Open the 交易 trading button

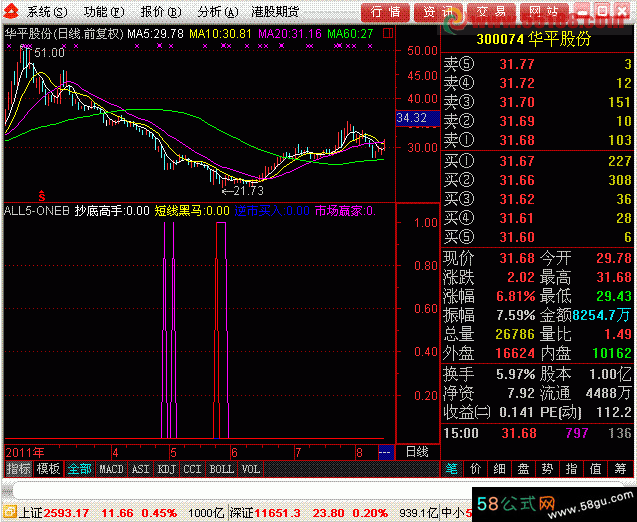coord(491,12)
